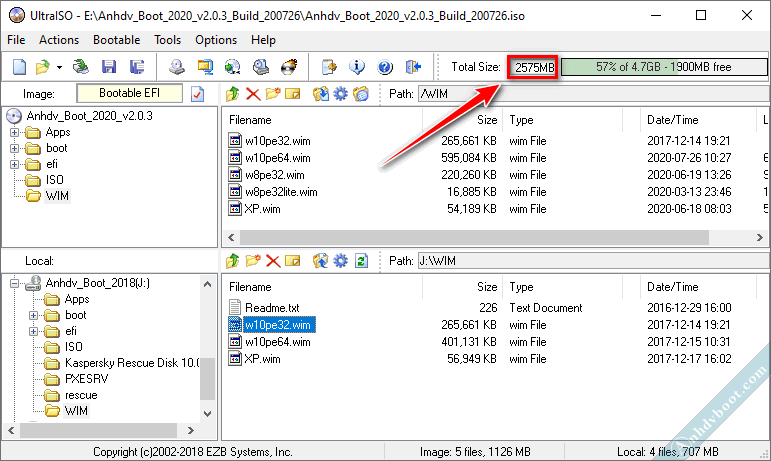Click the Compress ISO monitor-folder icon
Viewport: 771px width, 461px height.
(x=205, y=67)
